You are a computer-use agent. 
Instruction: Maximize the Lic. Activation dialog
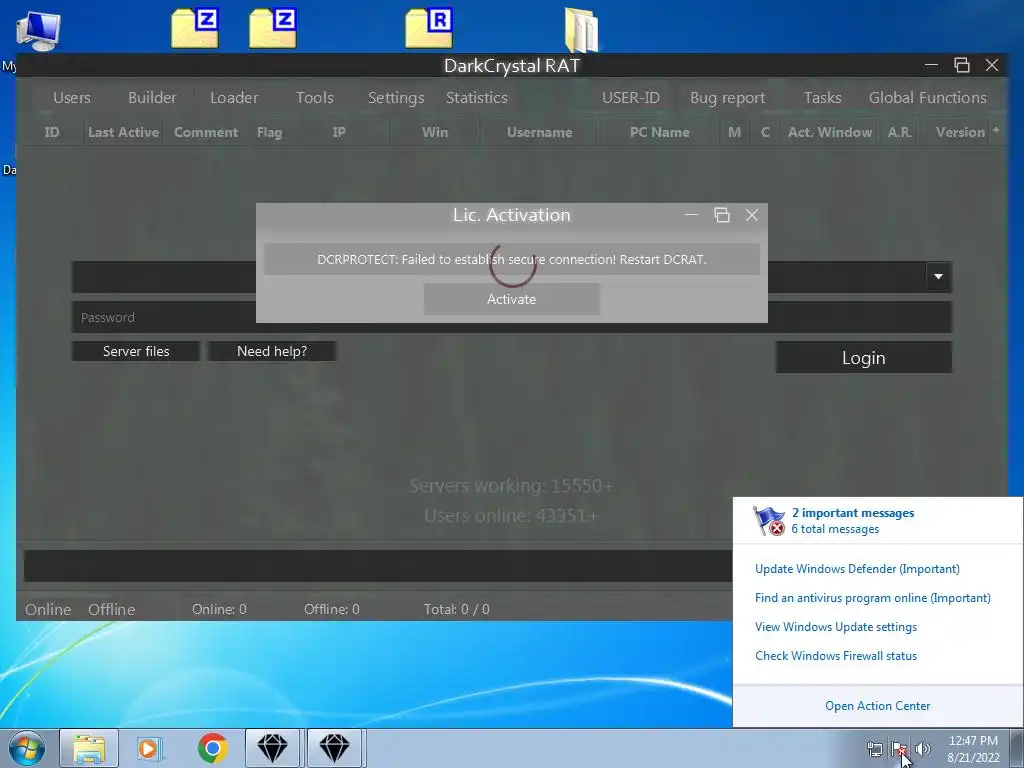(x=722, y=215)
